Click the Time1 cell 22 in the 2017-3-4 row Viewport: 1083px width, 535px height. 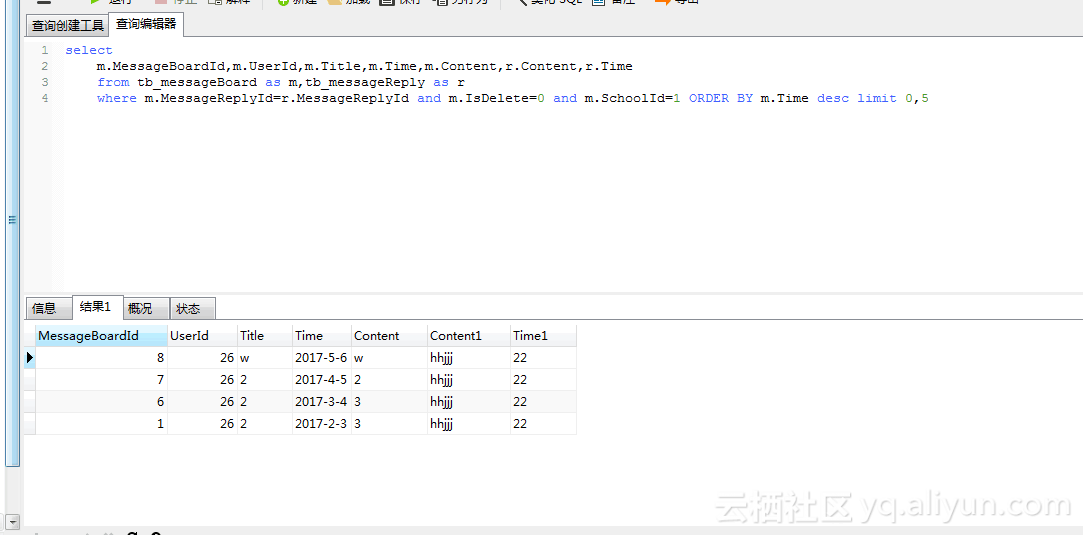point(543,402)
